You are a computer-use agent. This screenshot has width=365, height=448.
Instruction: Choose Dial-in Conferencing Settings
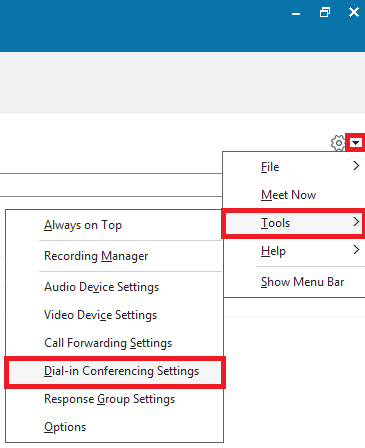pyautogui.click(x=115, y=371)
